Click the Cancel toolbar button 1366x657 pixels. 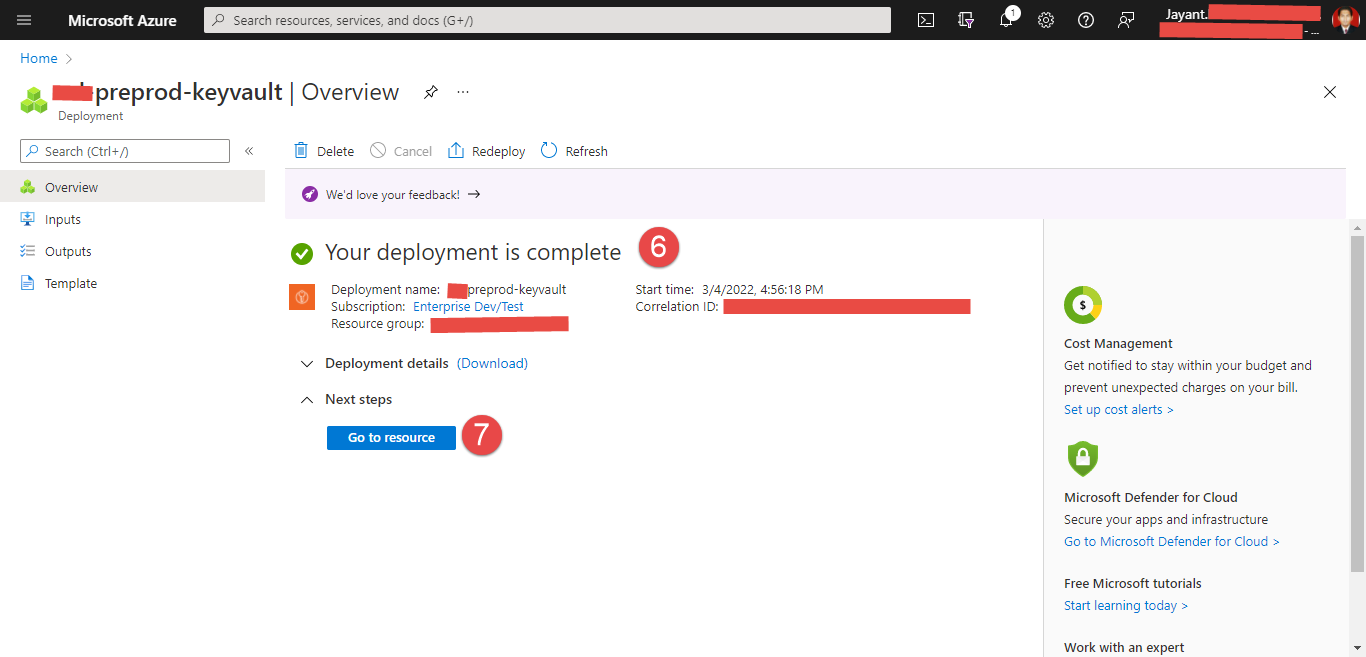point(401,151)
